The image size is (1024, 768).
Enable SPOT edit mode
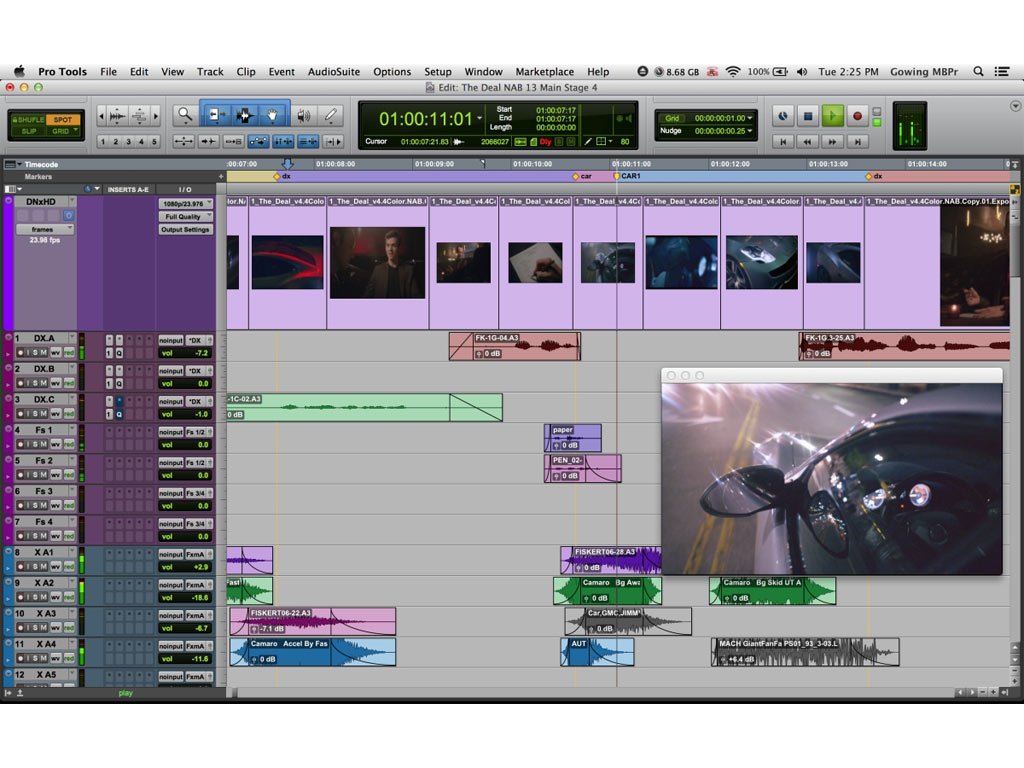click(62, 120)
